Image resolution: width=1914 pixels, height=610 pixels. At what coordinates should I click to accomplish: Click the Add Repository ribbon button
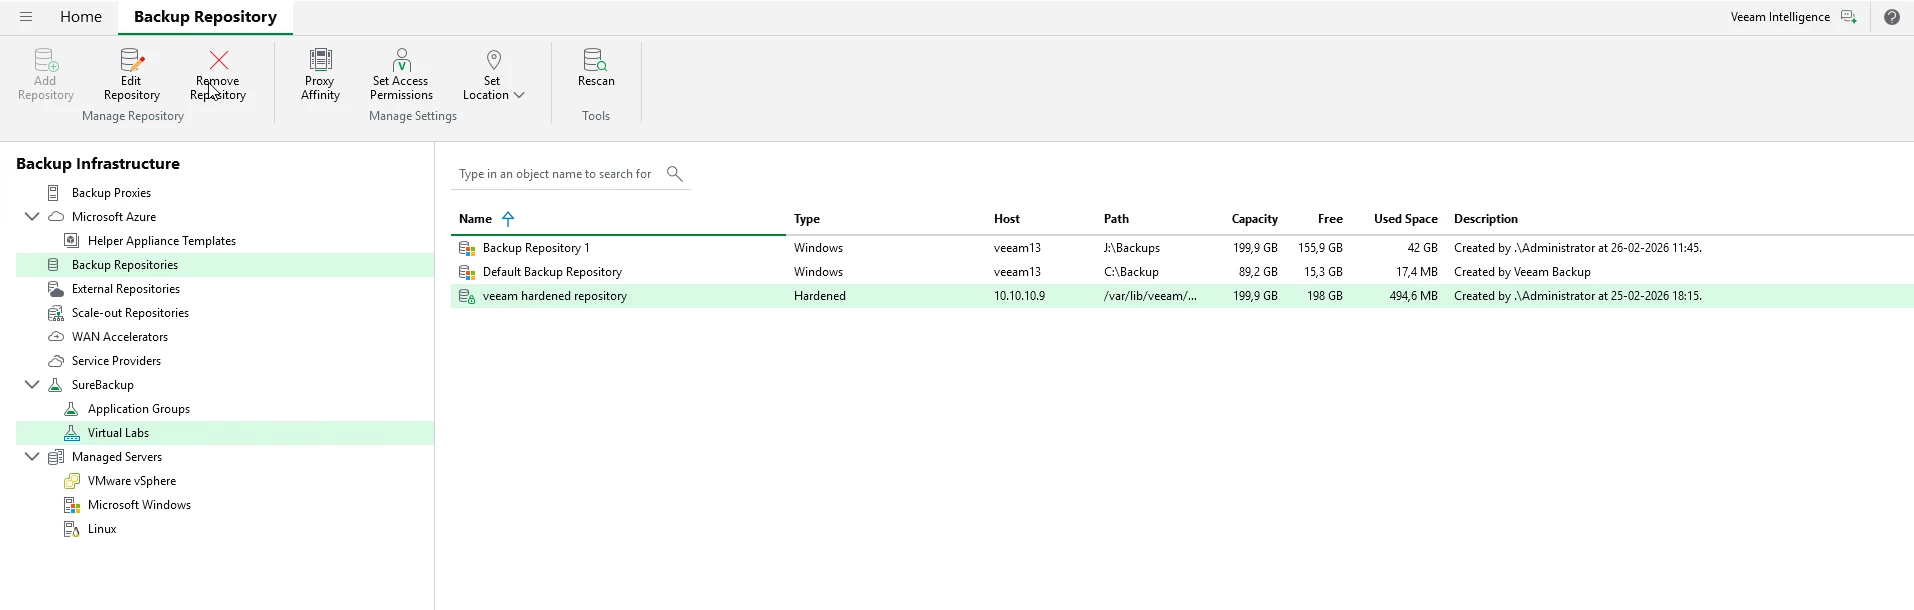46,75
